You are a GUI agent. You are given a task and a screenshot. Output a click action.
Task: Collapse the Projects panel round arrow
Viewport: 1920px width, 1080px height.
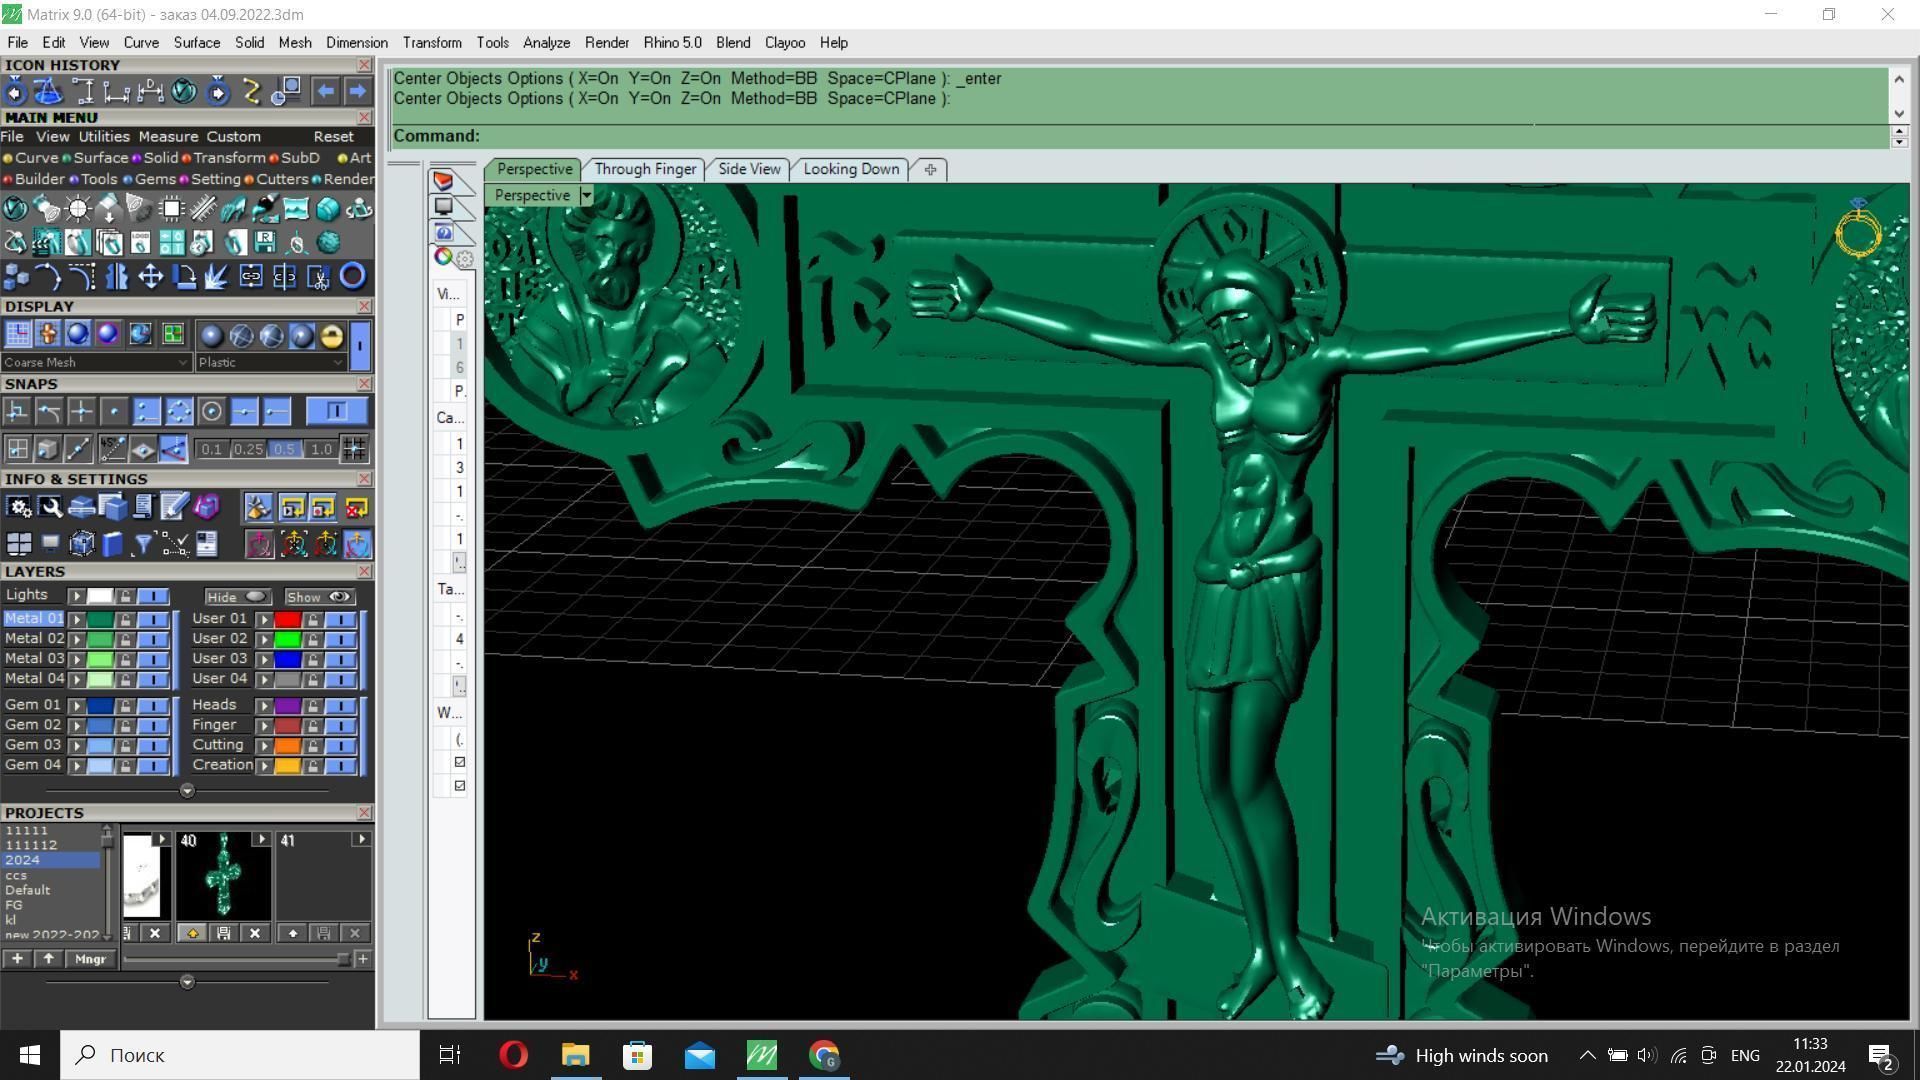[187, 982]
